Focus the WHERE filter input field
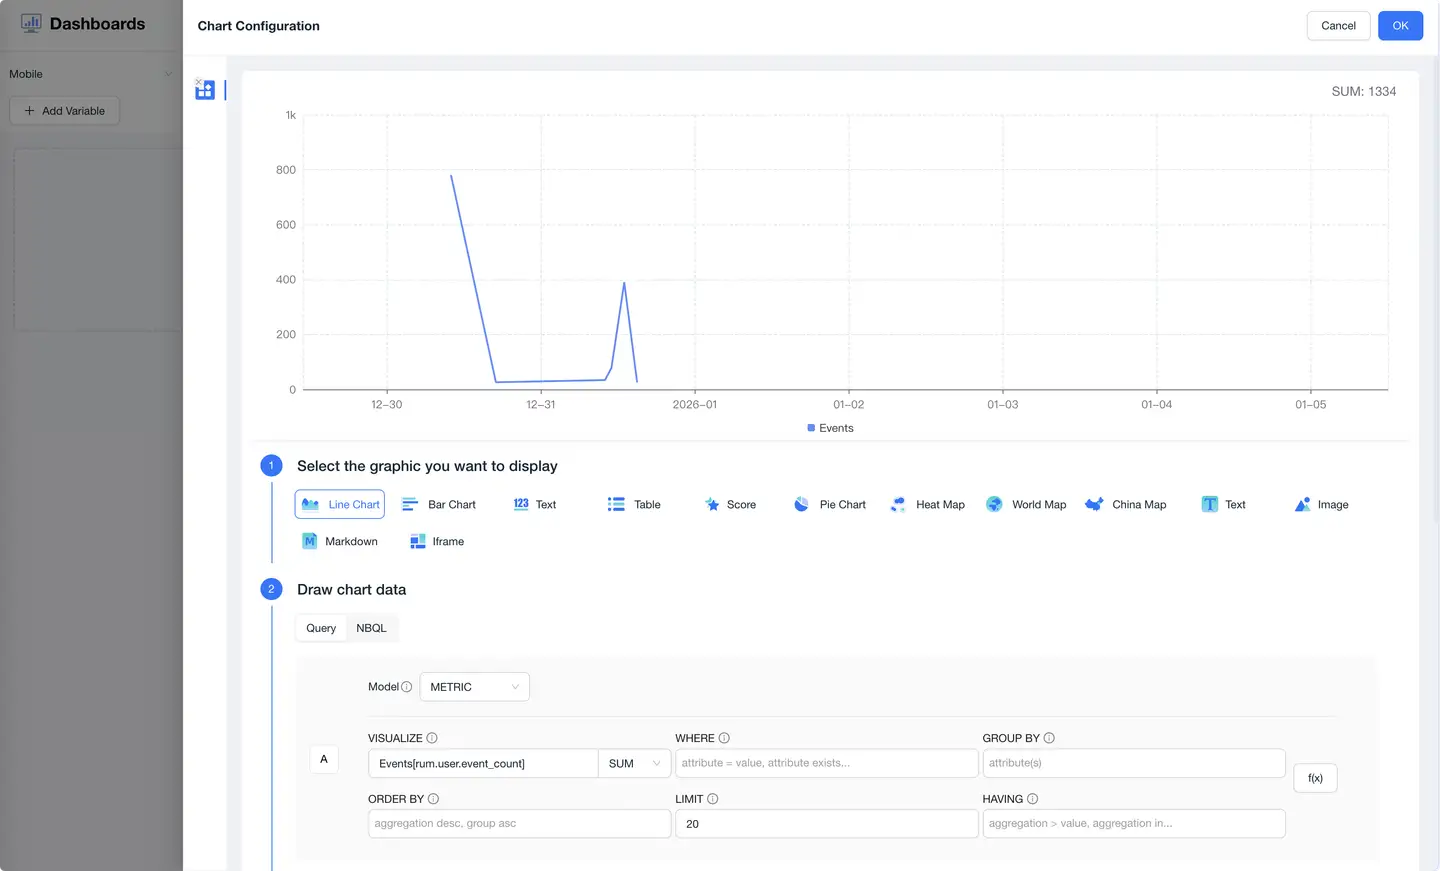Image resolution: width=1440 pixels, height=871 pixels. click(826, 763)
